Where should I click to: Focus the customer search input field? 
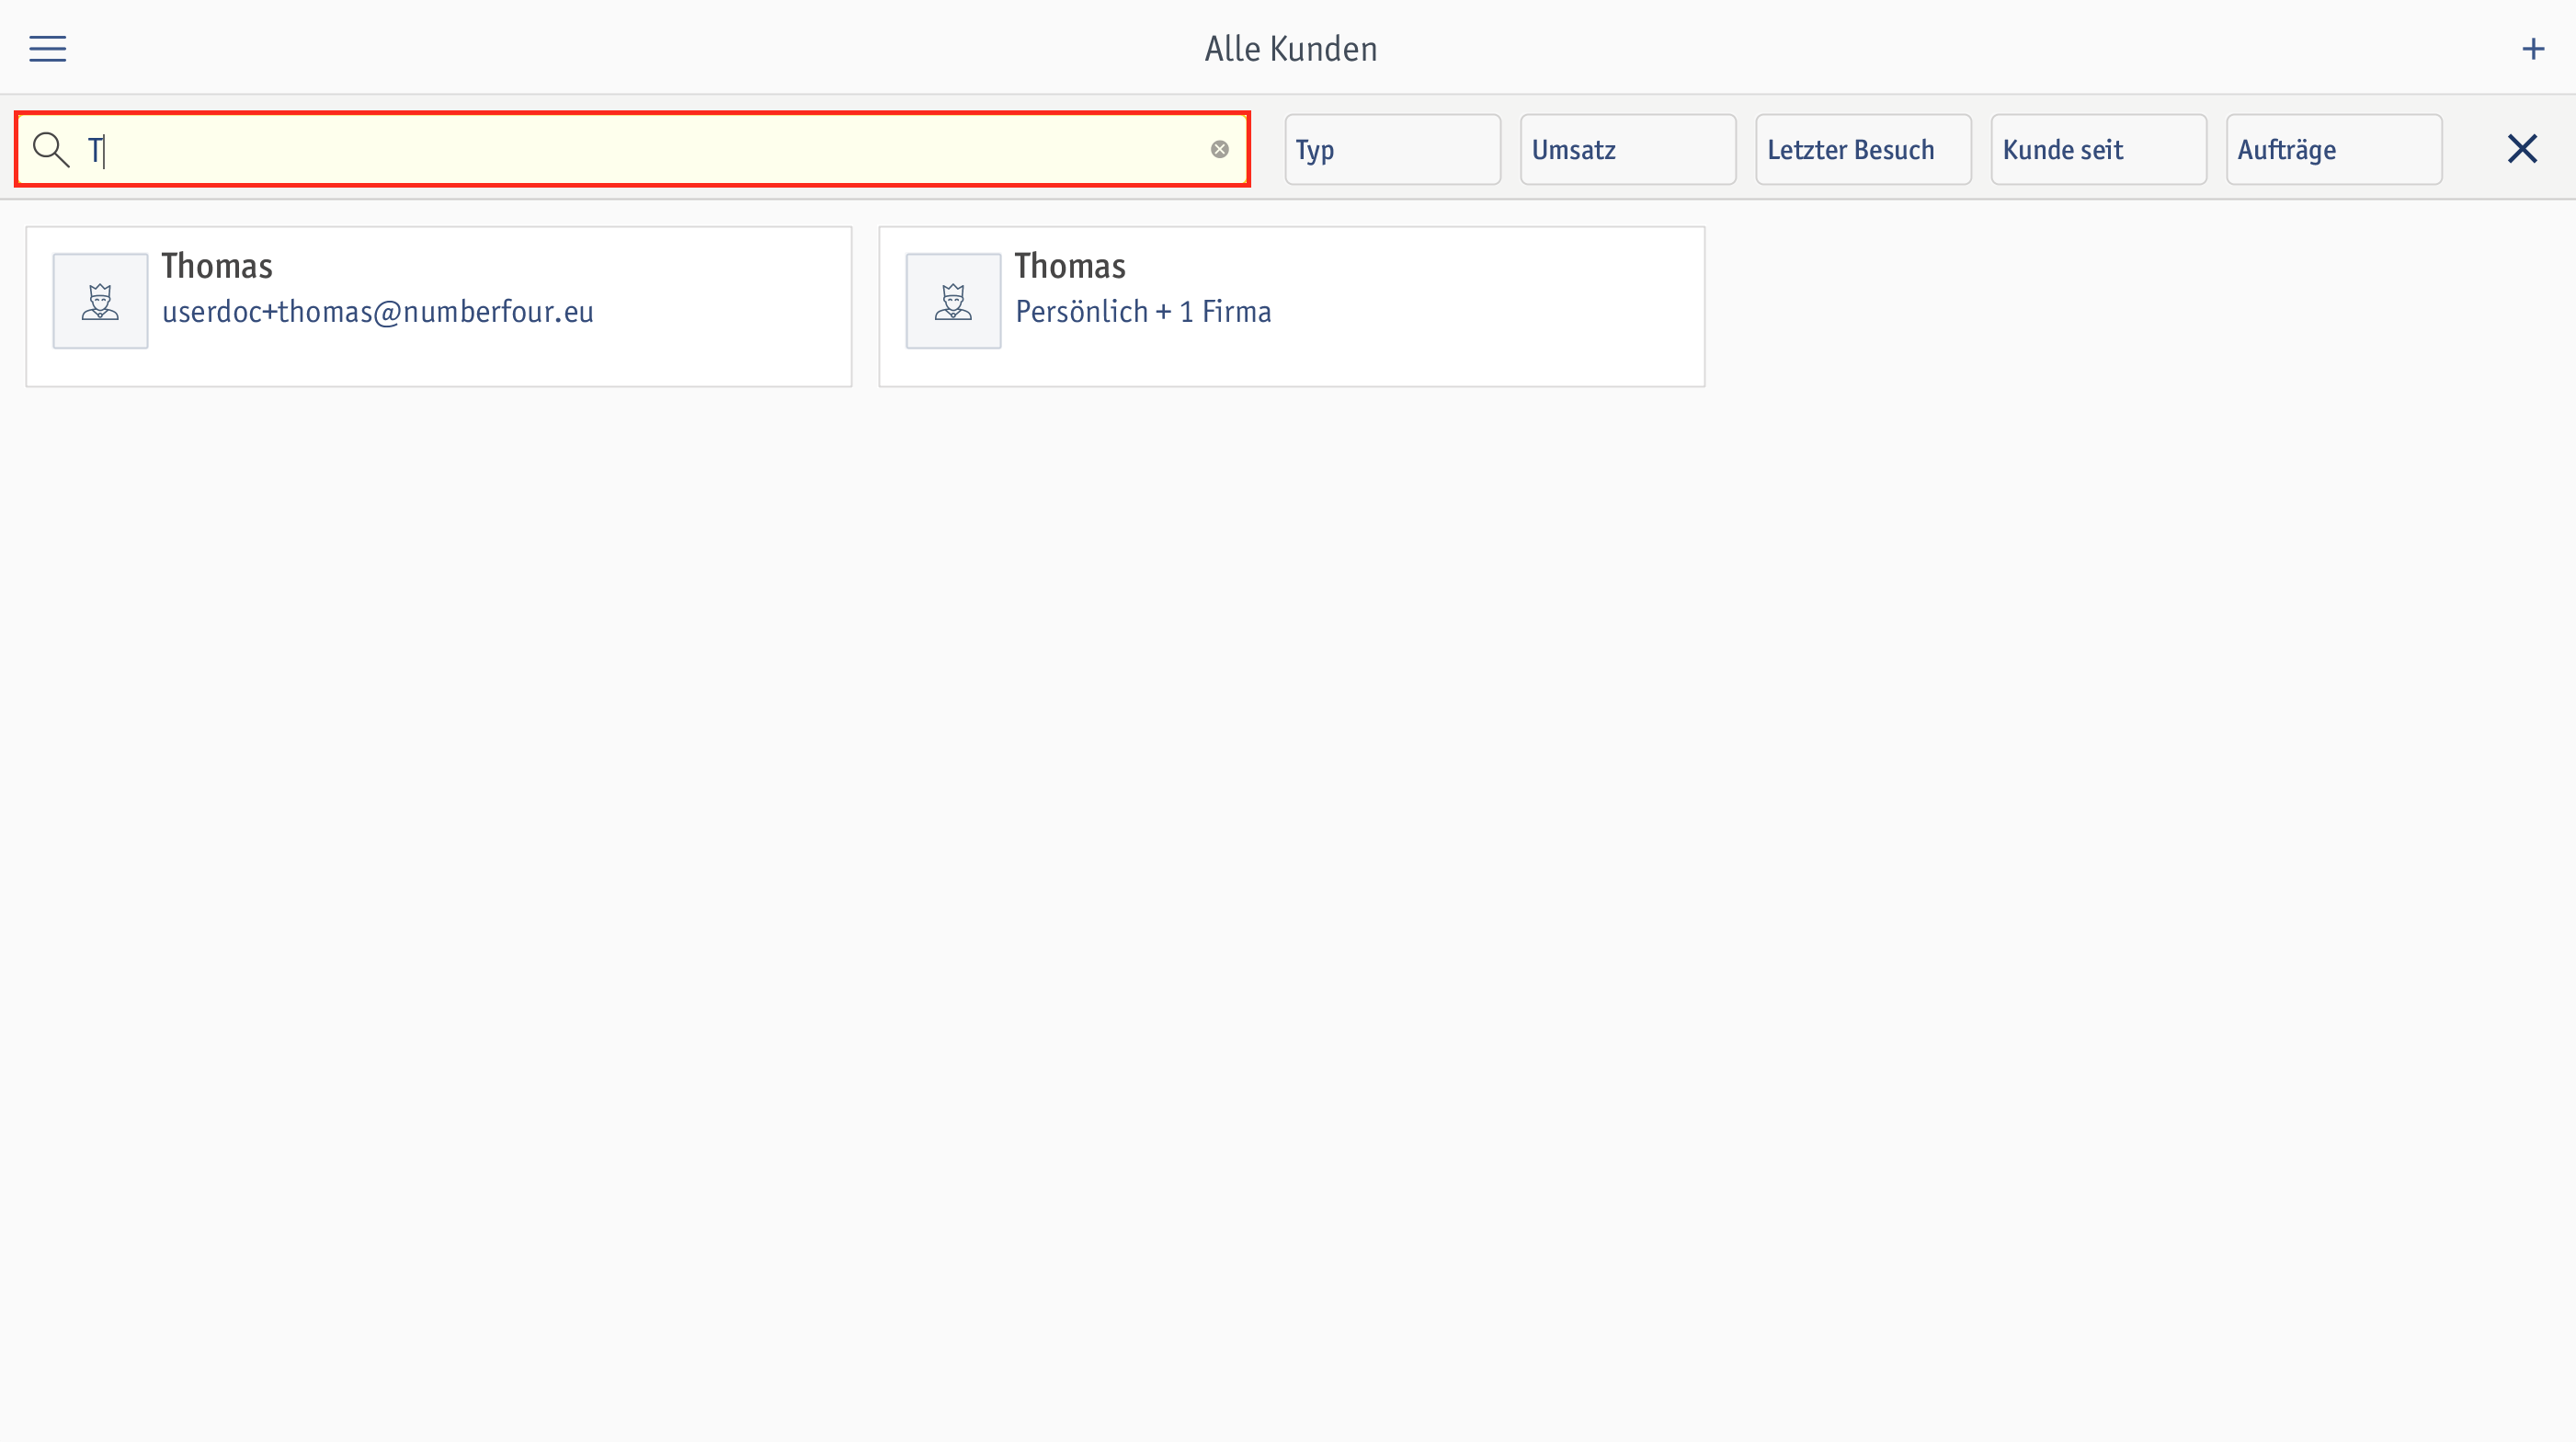[632, 149]
